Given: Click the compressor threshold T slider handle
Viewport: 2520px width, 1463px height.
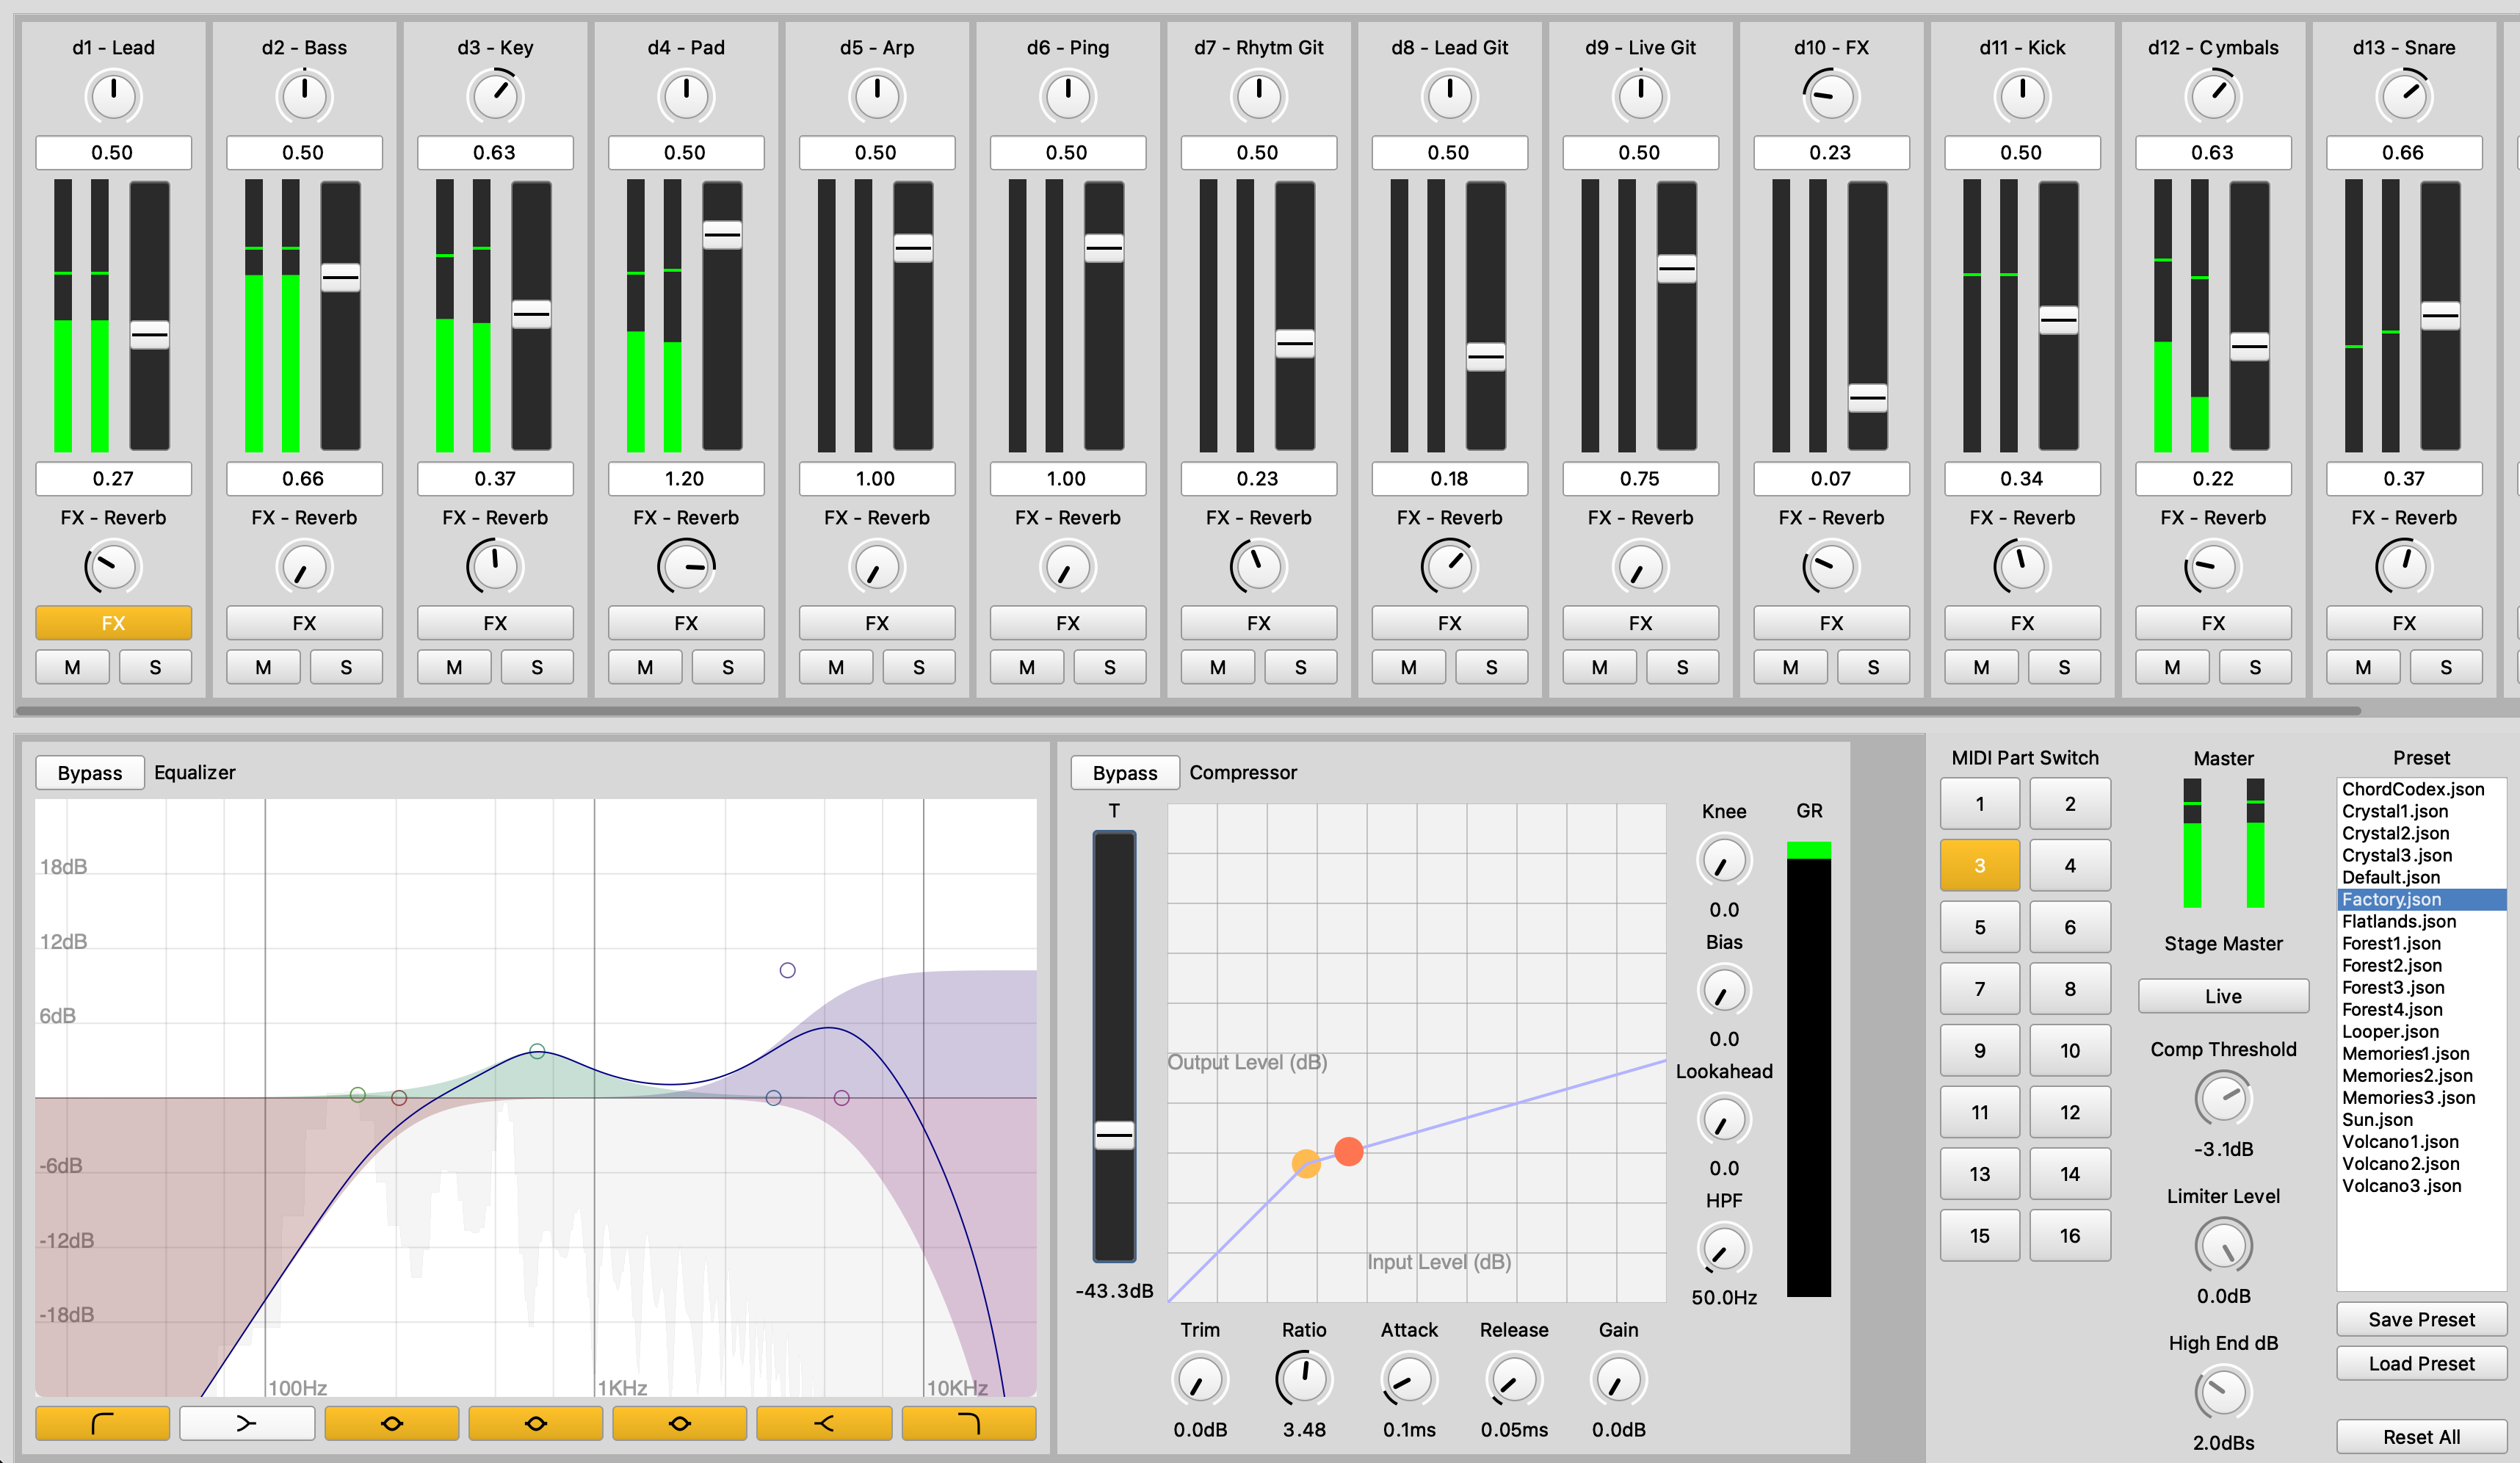Looking at the screenshot, I should (x=1114, y=1135).
